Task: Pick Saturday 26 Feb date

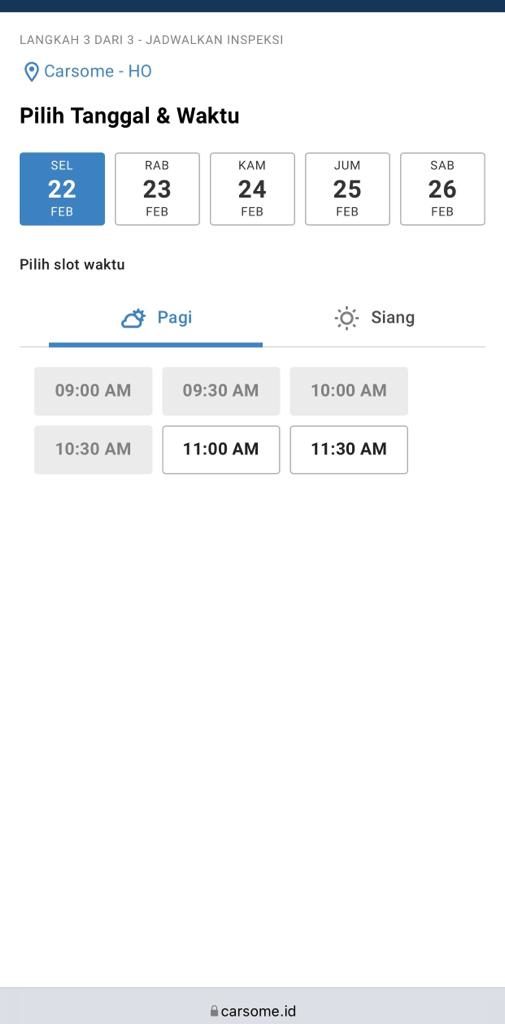Action: tap(442, 189)
